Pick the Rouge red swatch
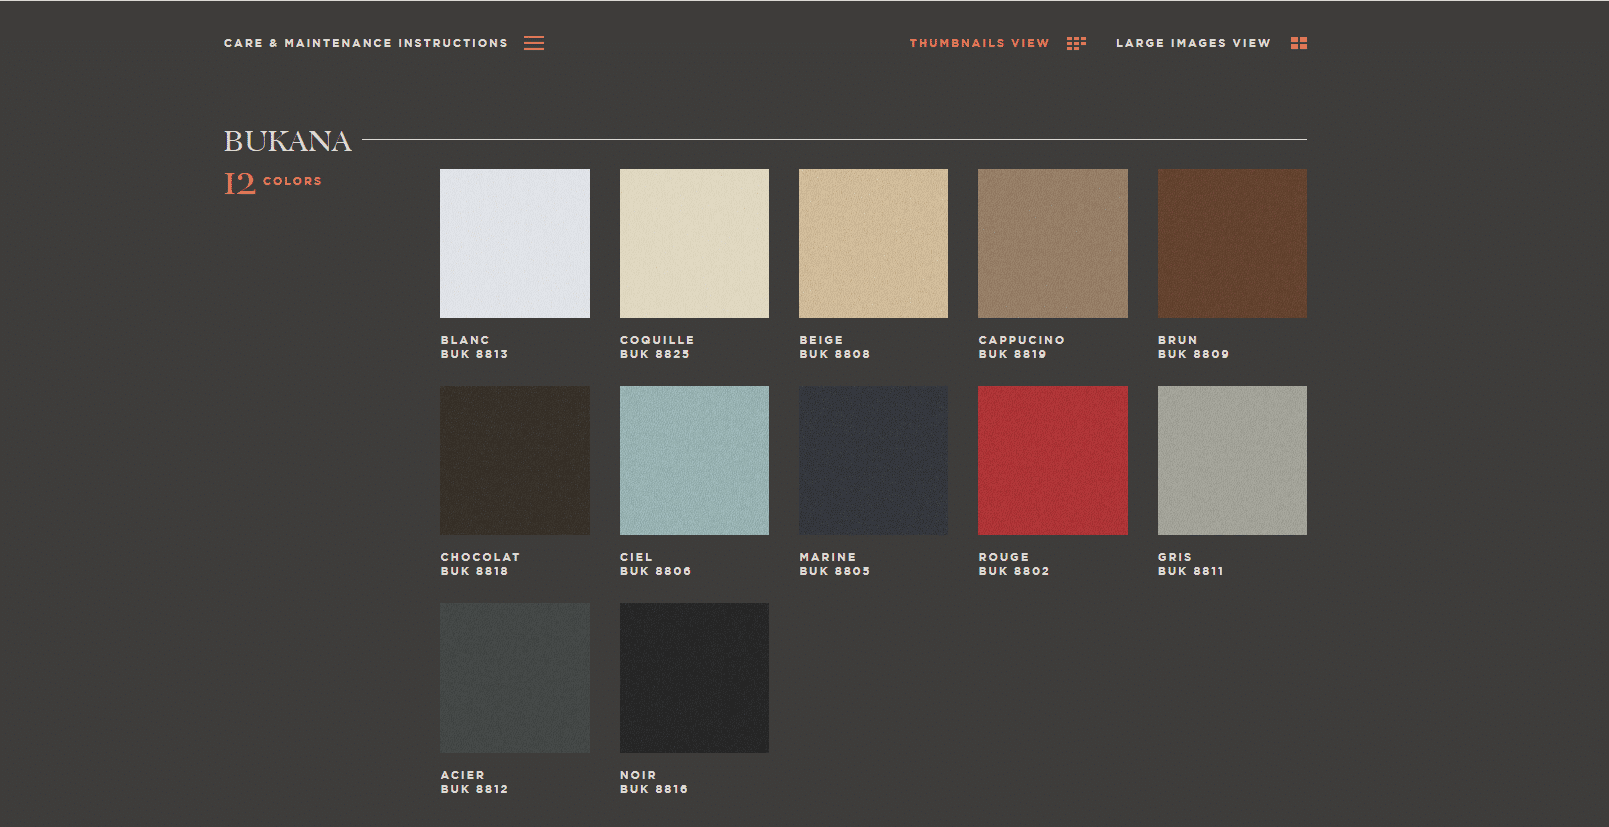Viewport: 1609px width, 827px height. tap(1052, 460)
